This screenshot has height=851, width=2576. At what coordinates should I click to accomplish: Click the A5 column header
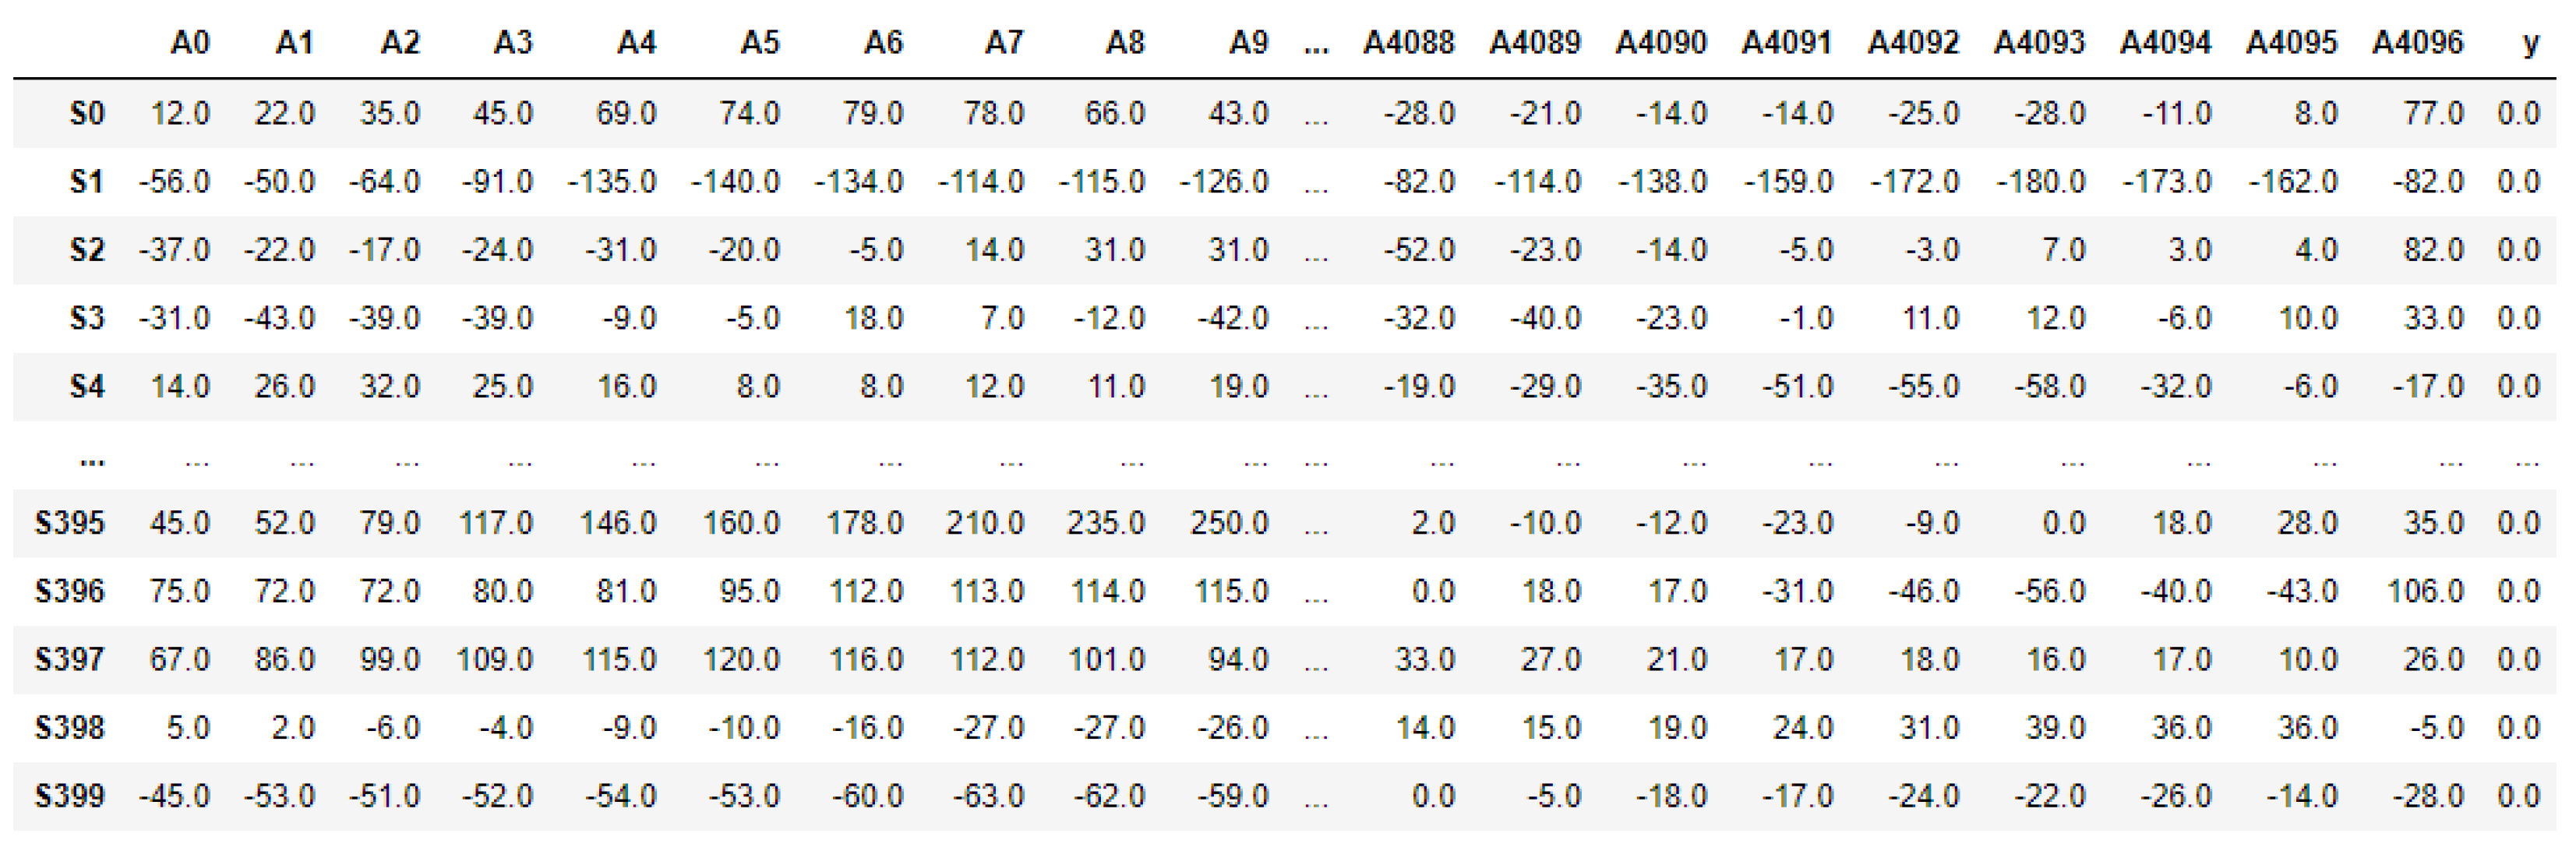[x=759, y=43]
